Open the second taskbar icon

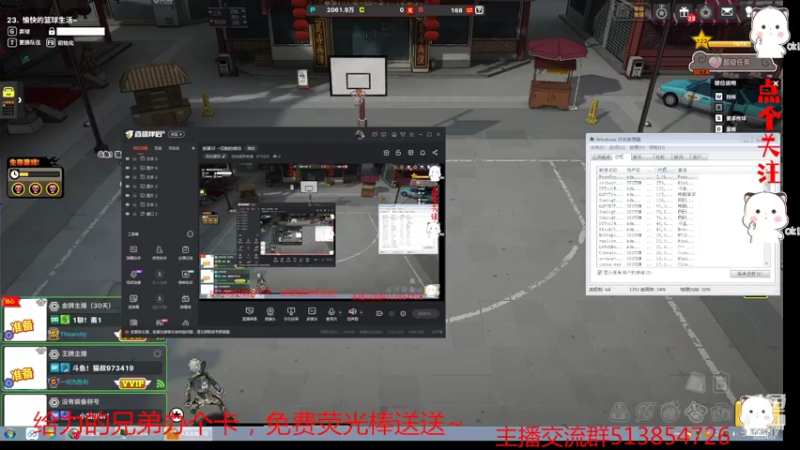click(32, 434)
